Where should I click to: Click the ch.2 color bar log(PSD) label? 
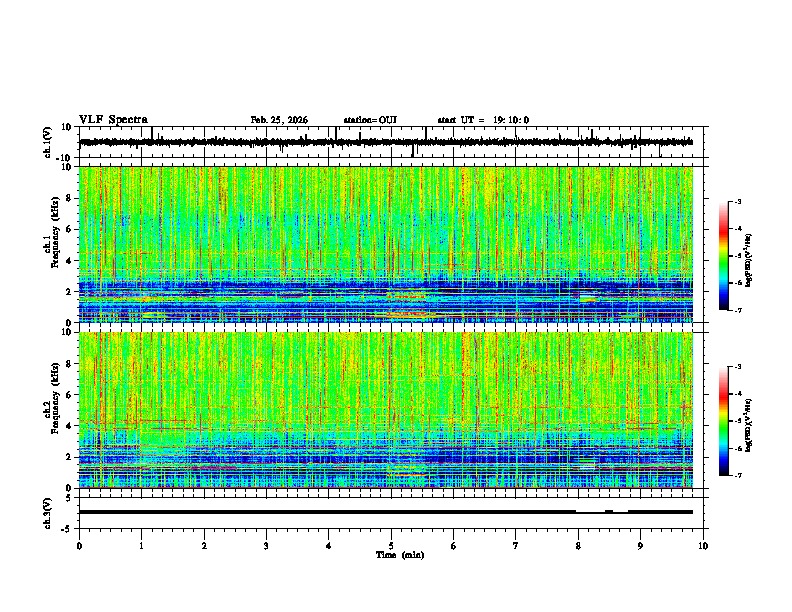tap(749, 426)
